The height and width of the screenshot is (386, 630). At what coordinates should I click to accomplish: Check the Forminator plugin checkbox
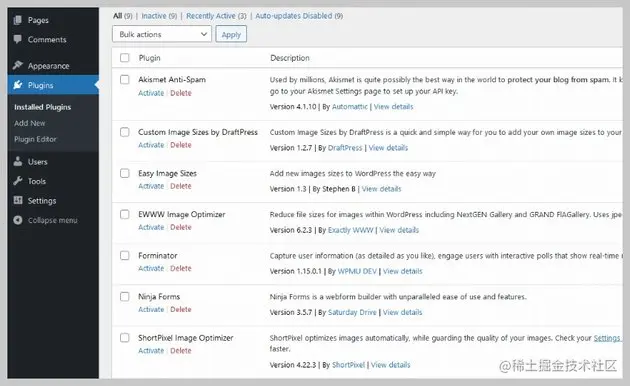coord(125,255)
